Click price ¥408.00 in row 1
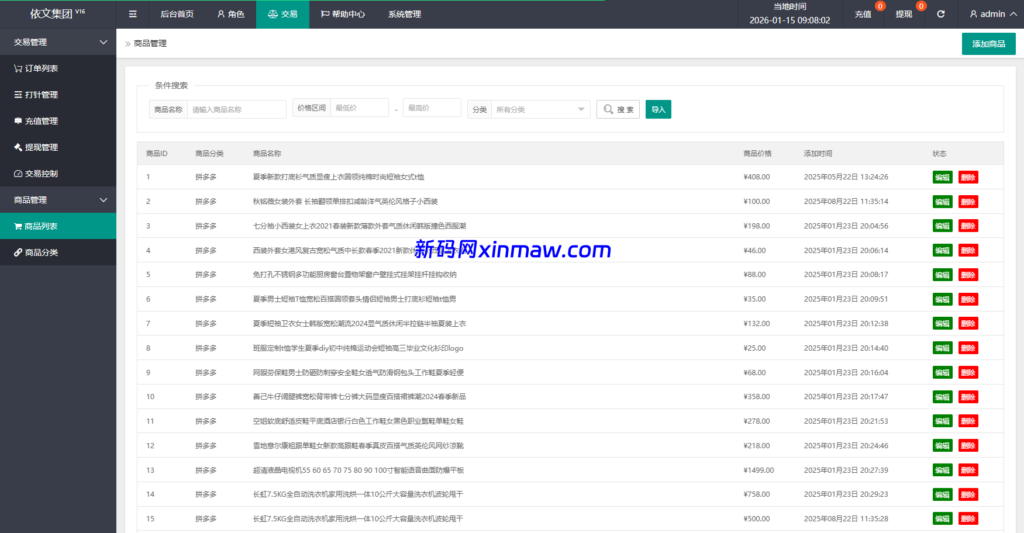Screen dimensions: 1024x533 click(756, 177)
